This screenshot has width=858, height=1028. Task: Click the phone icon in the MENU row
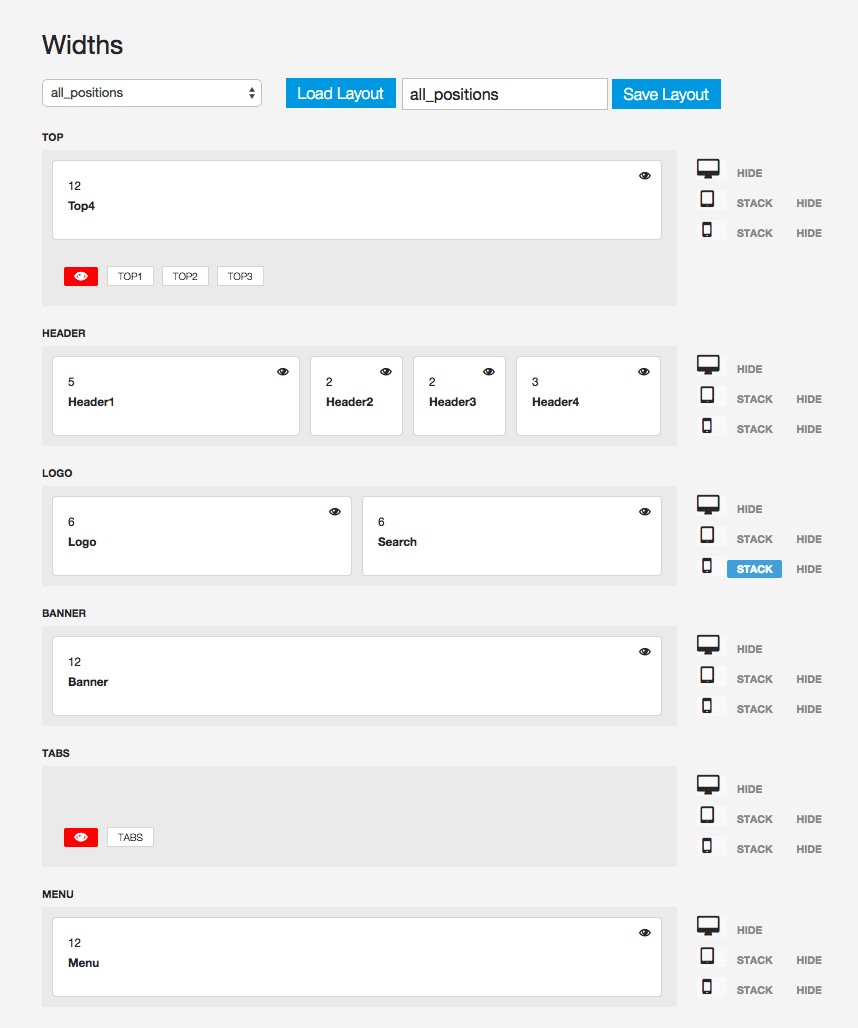point(707,987)
